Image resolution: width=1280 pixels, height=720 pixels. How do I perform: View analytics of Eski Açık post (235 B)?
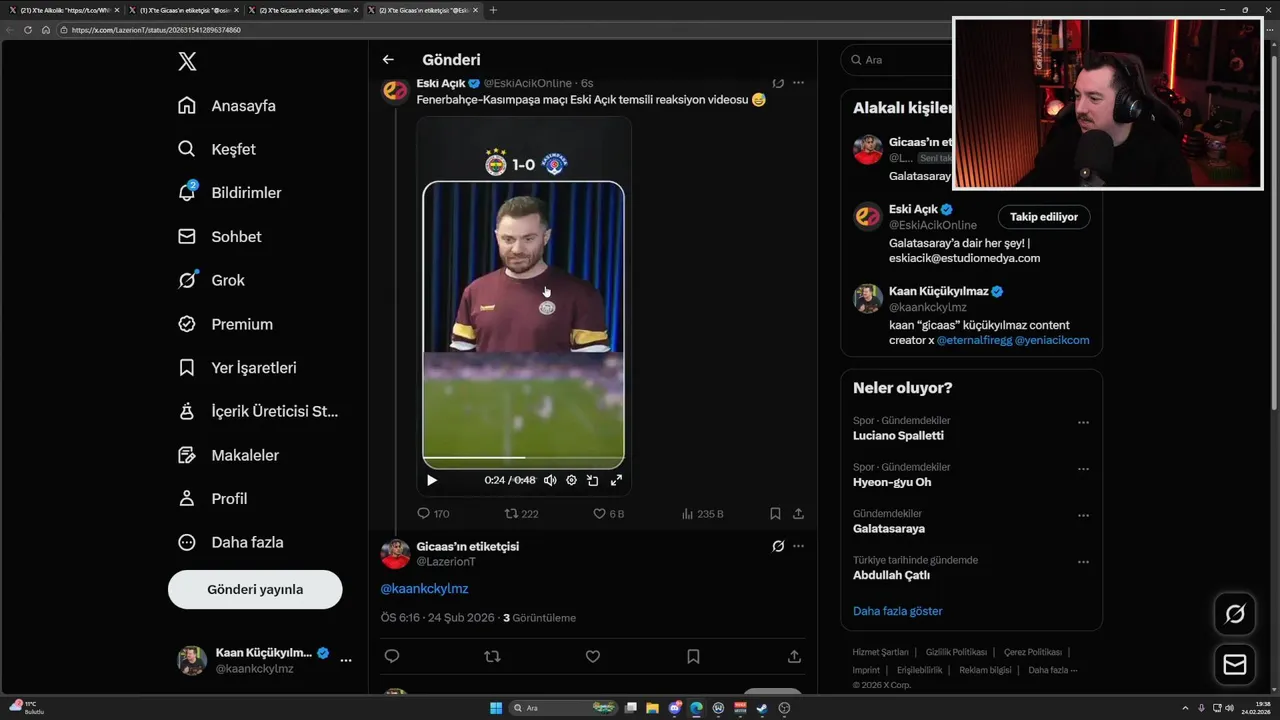click(x=702, y=514)
